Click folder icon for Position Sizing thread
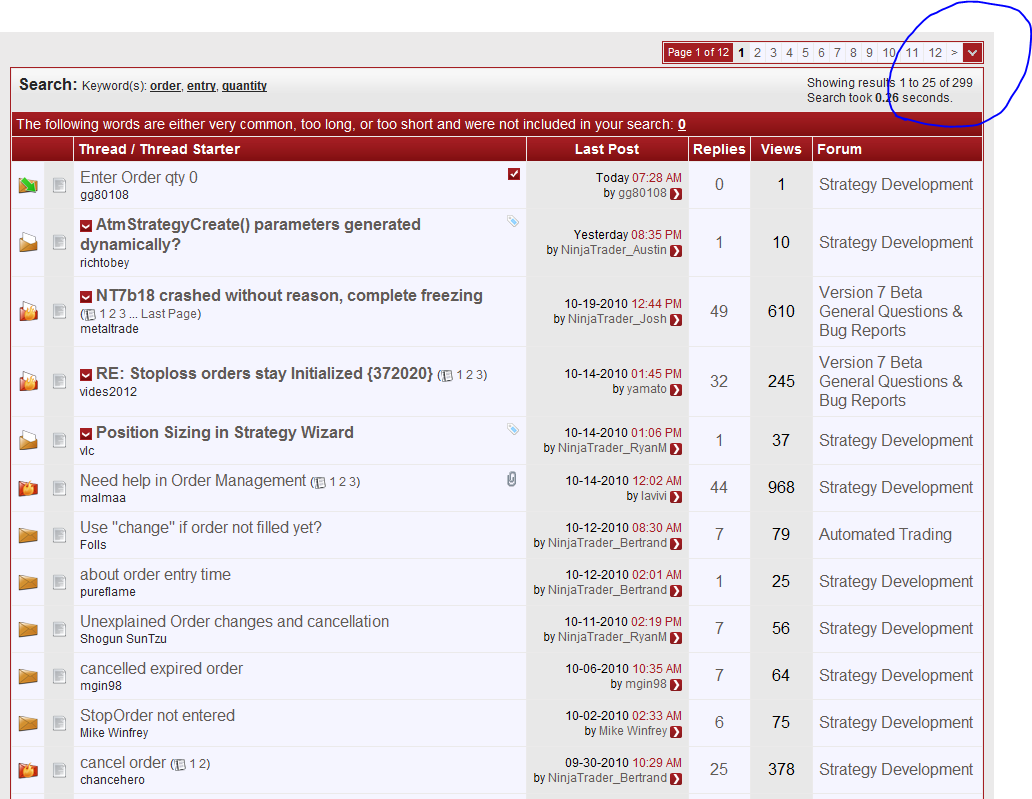The image size is (1032, 799). (28, 440)
